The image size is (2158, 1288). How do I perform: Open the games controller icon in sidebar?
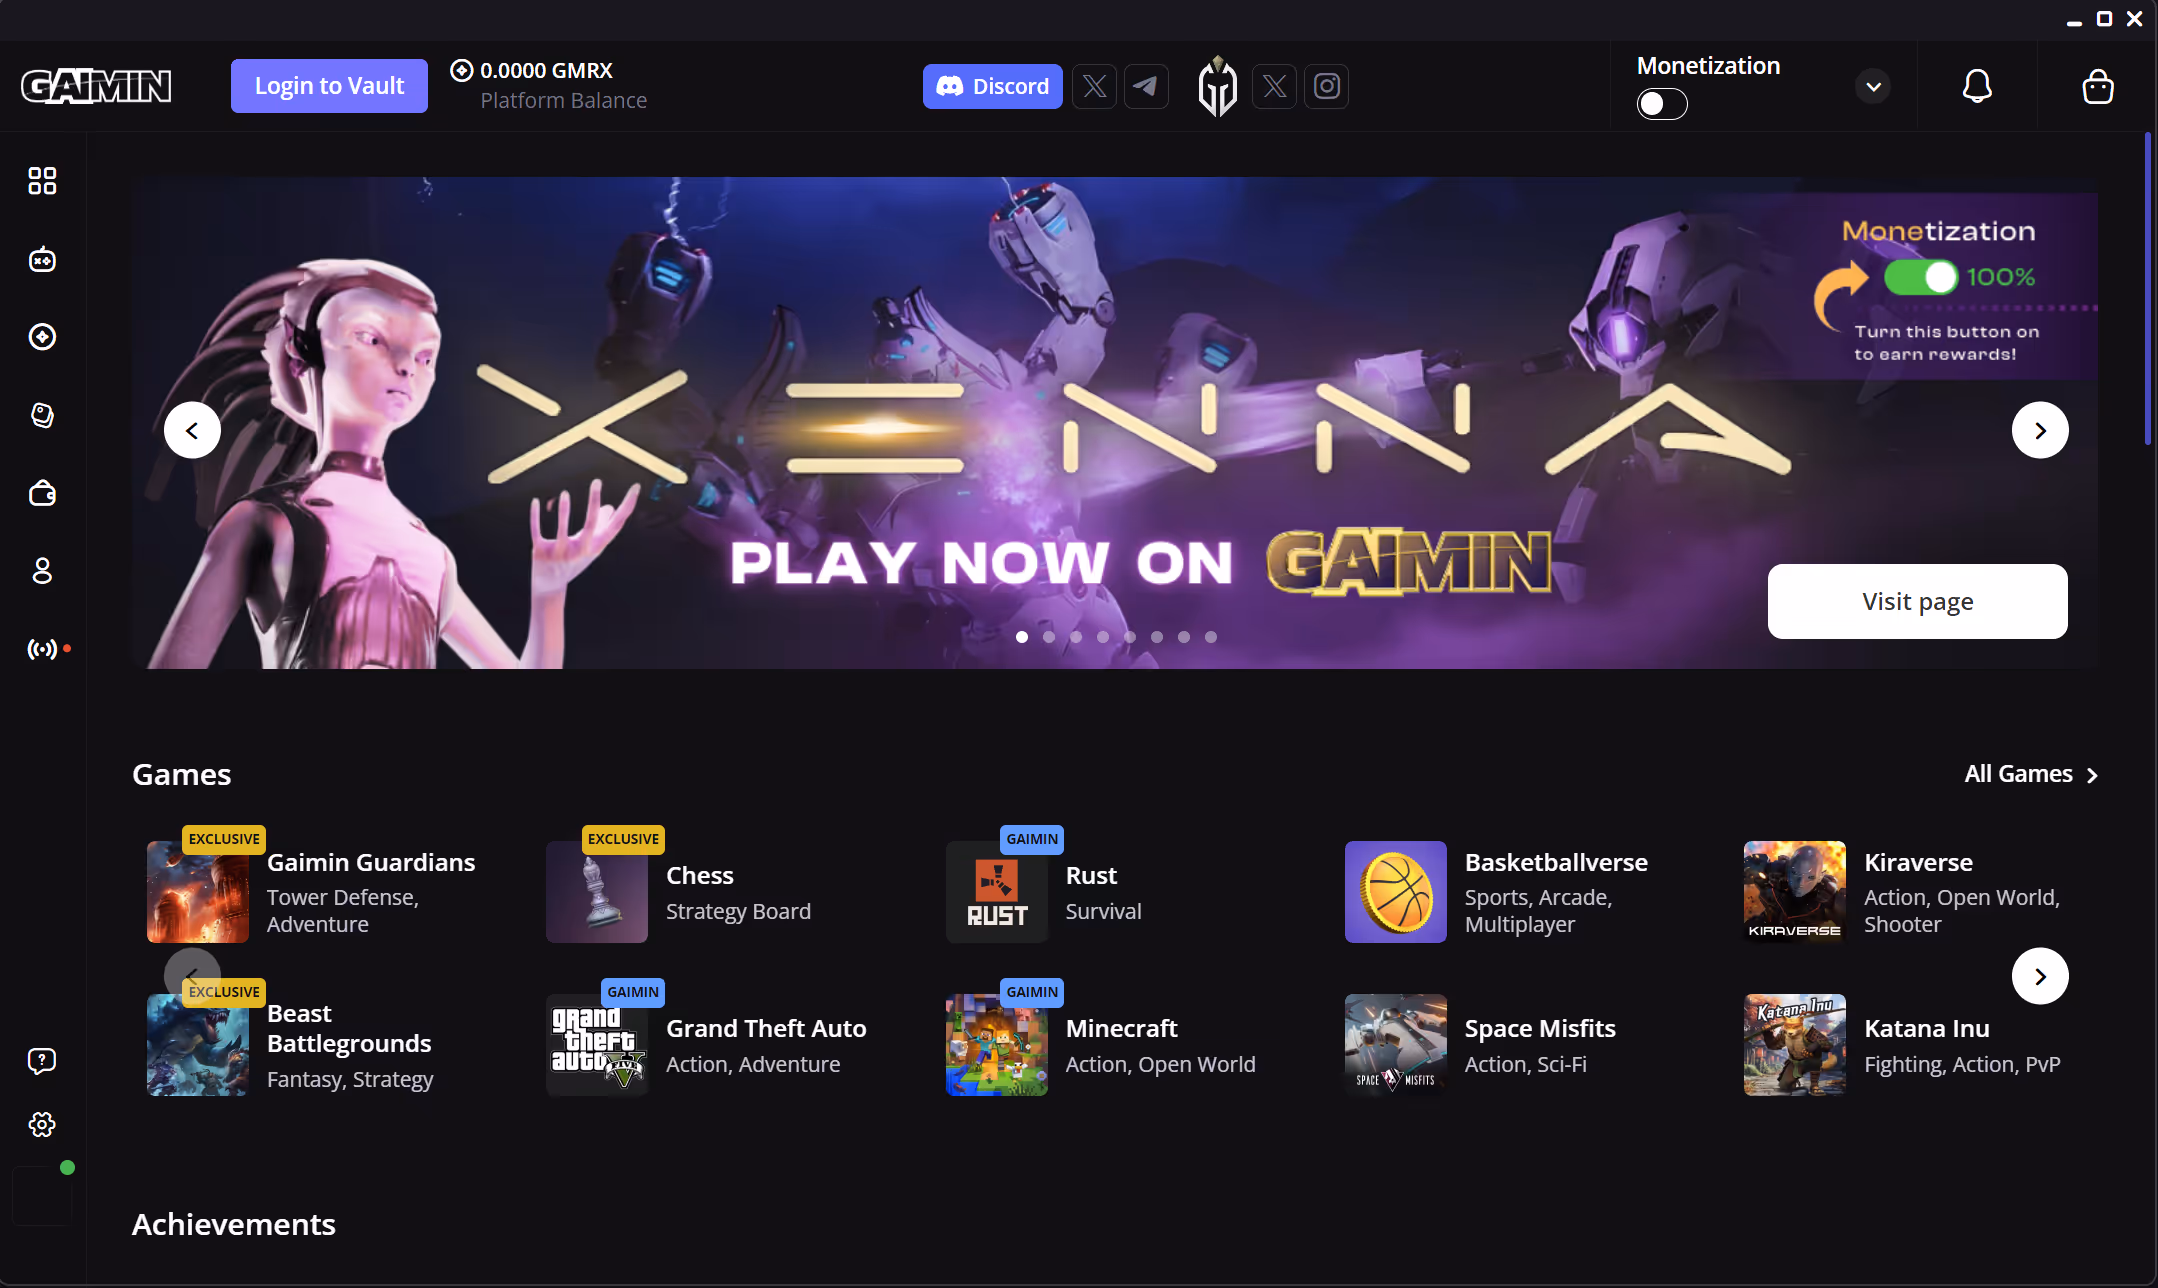[42, 260]
